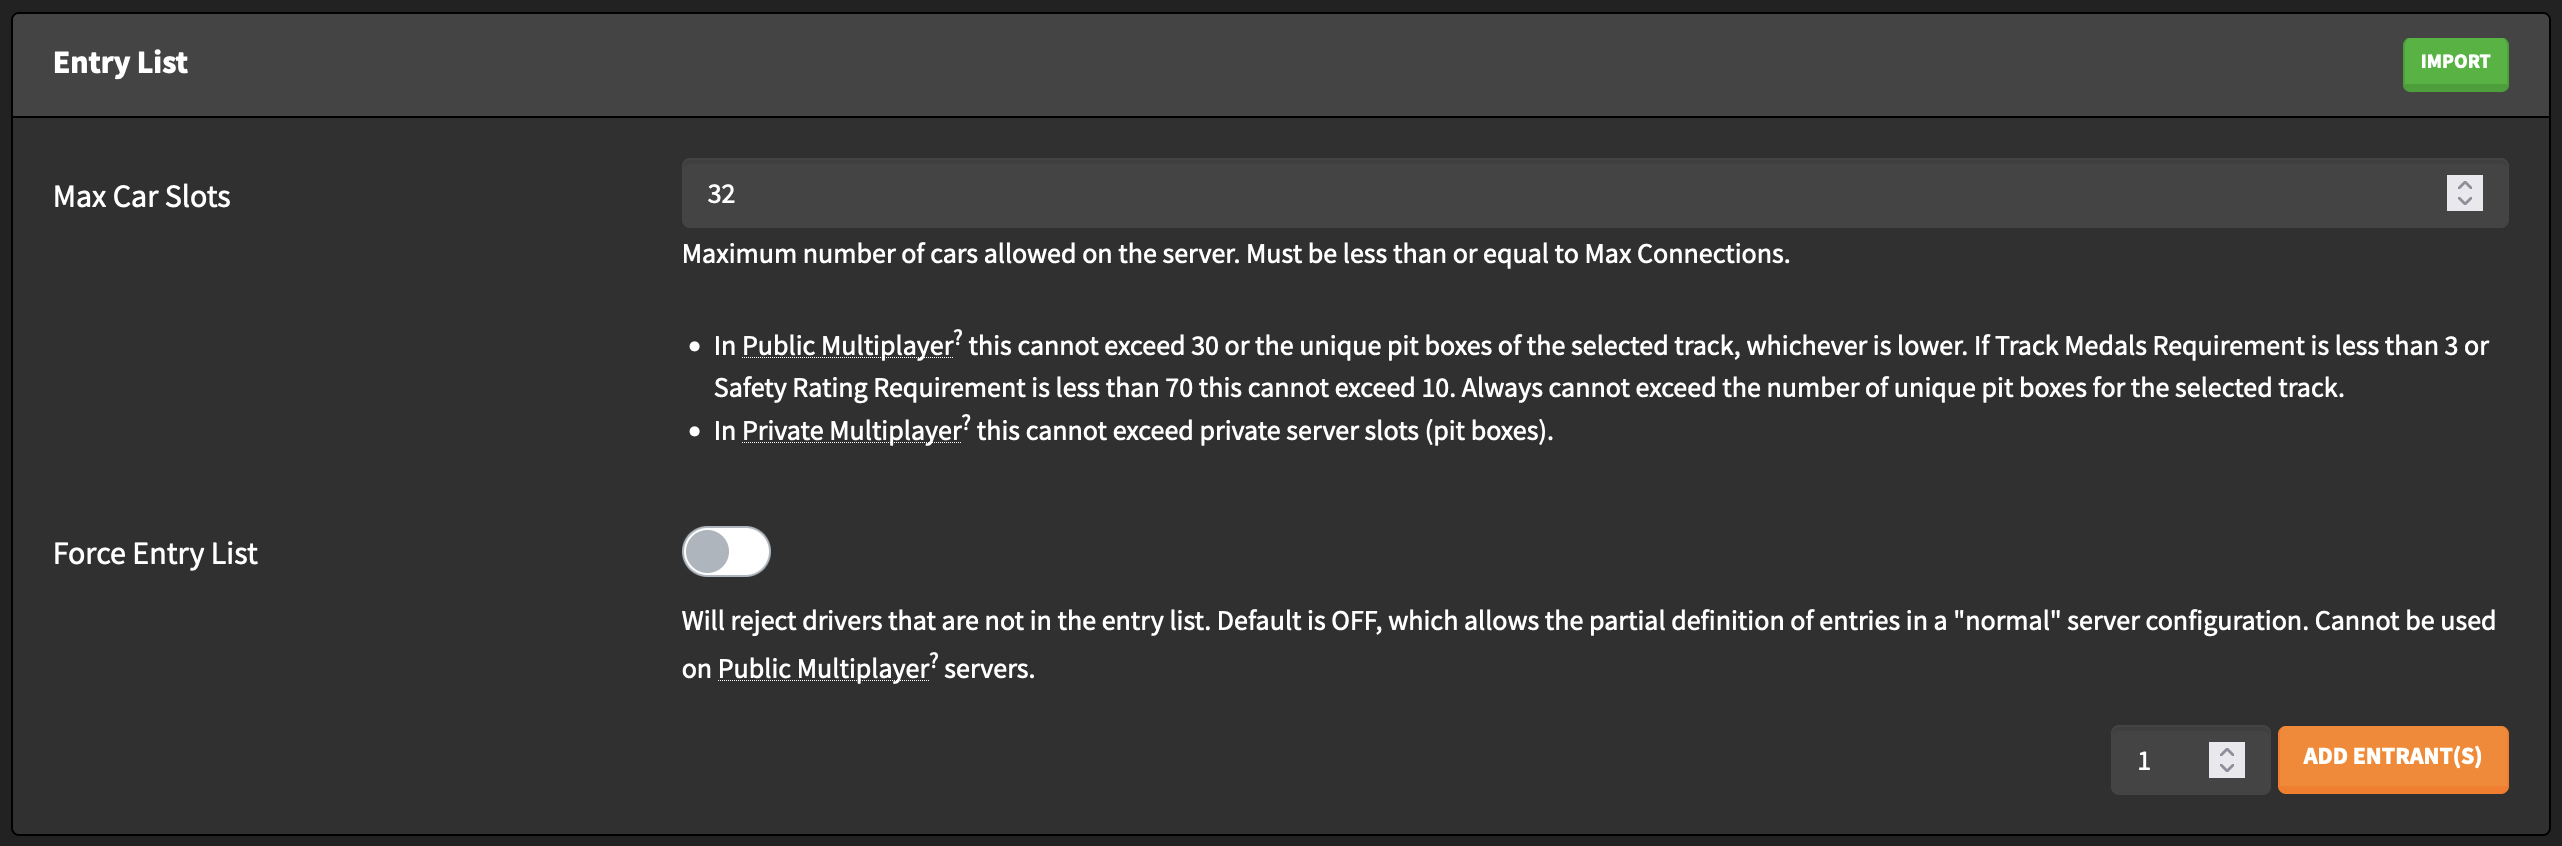Click the Max Car Slots label

[141, 196]
